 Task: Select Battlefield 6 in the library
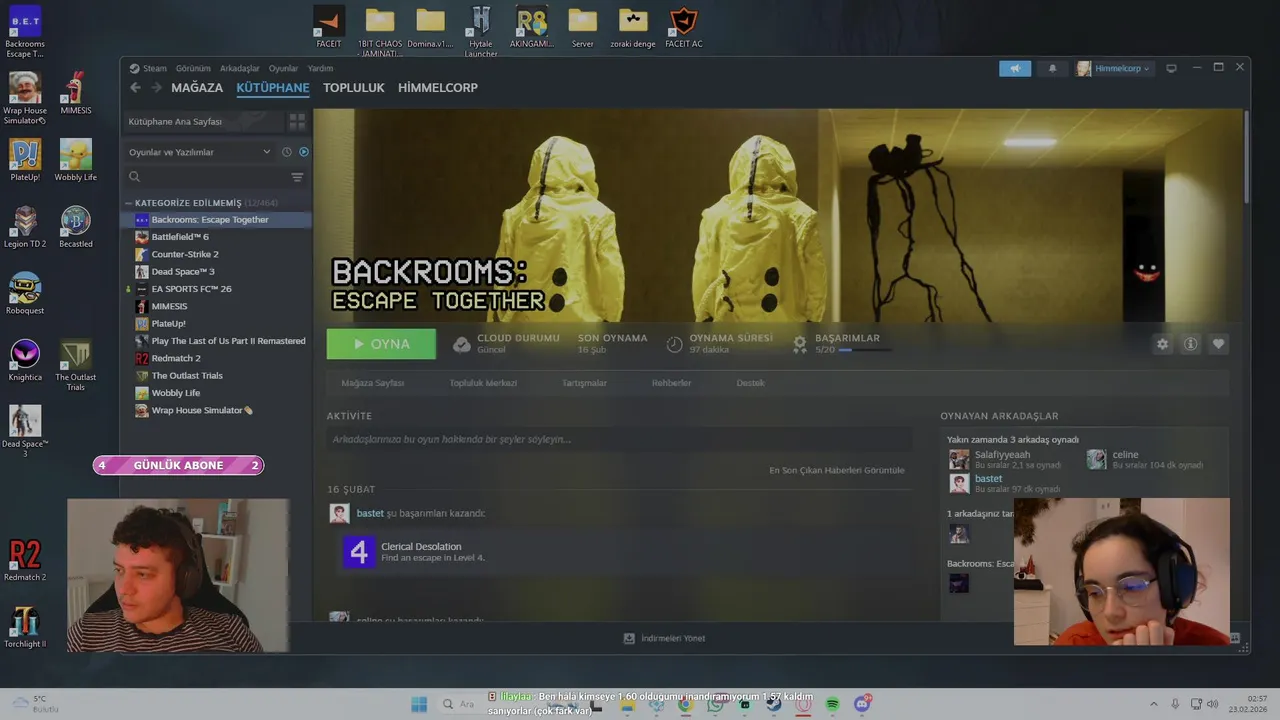point(217,237)
